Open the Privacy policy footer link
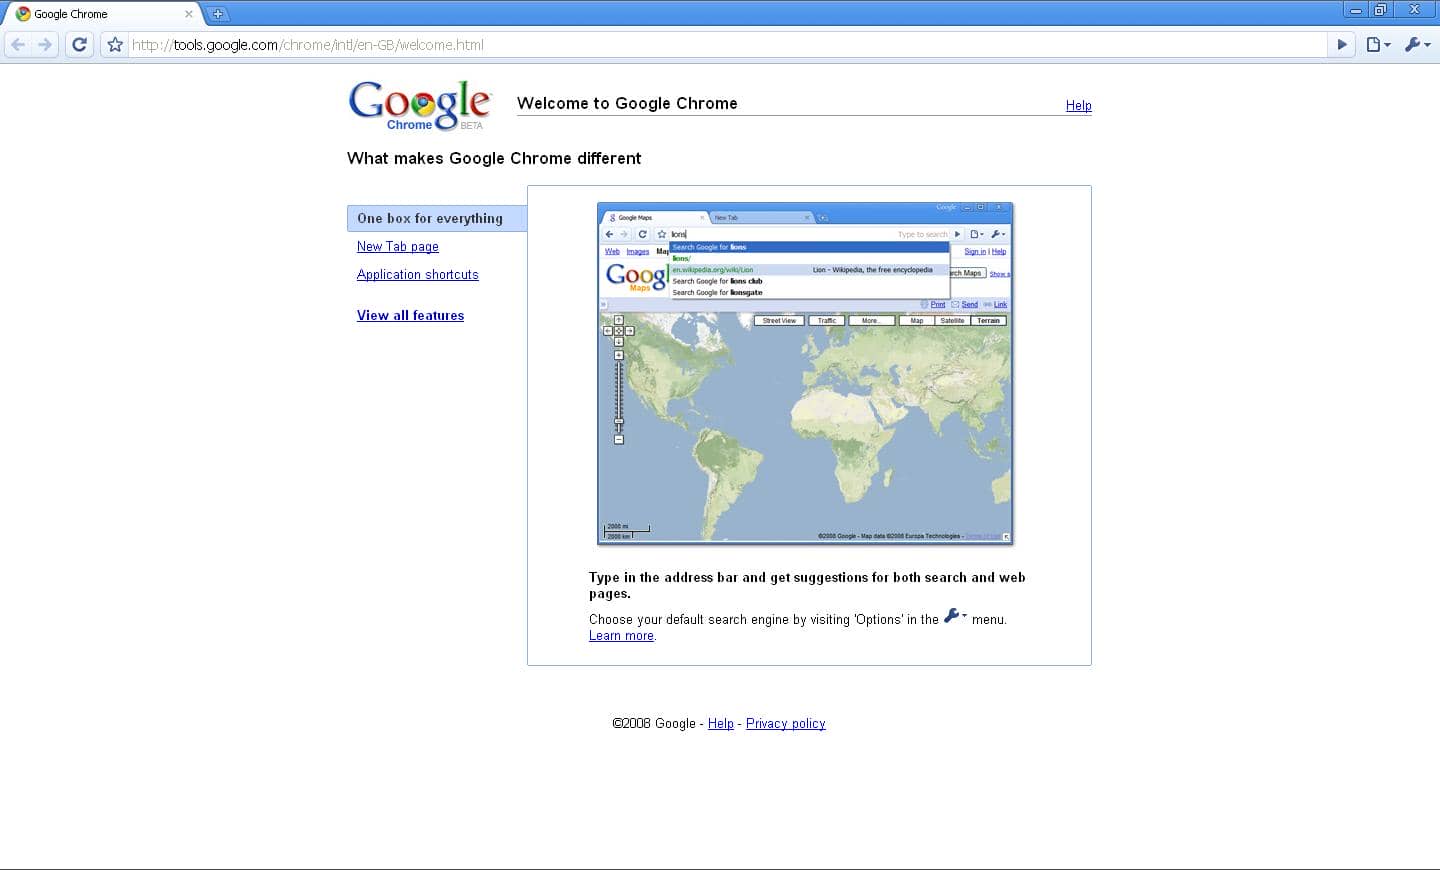Viewport: 1440px width, 870px height. 785,724
